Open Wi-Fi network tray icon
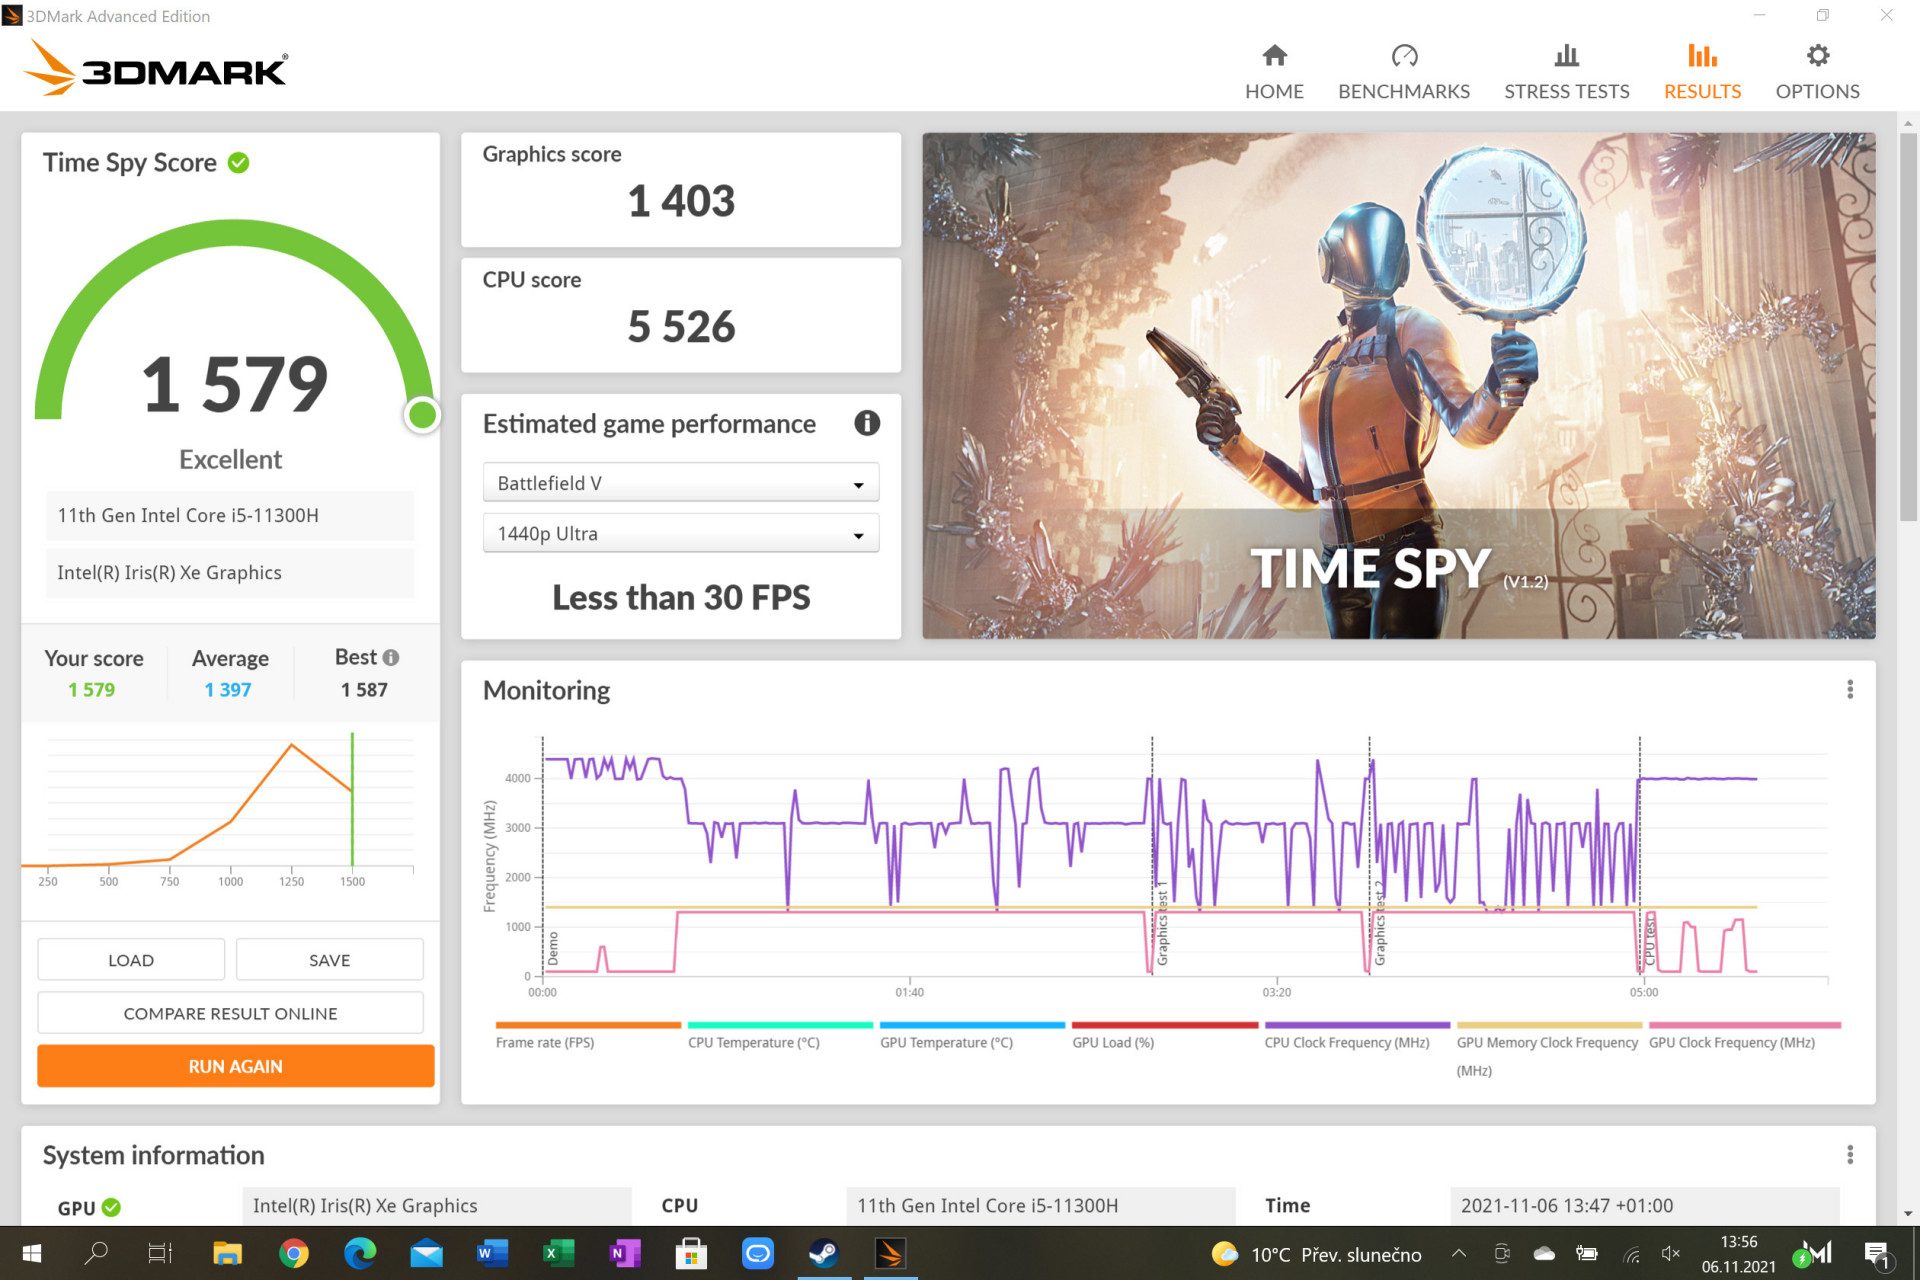The image size is (1920, 1280). [1631, 1253]
